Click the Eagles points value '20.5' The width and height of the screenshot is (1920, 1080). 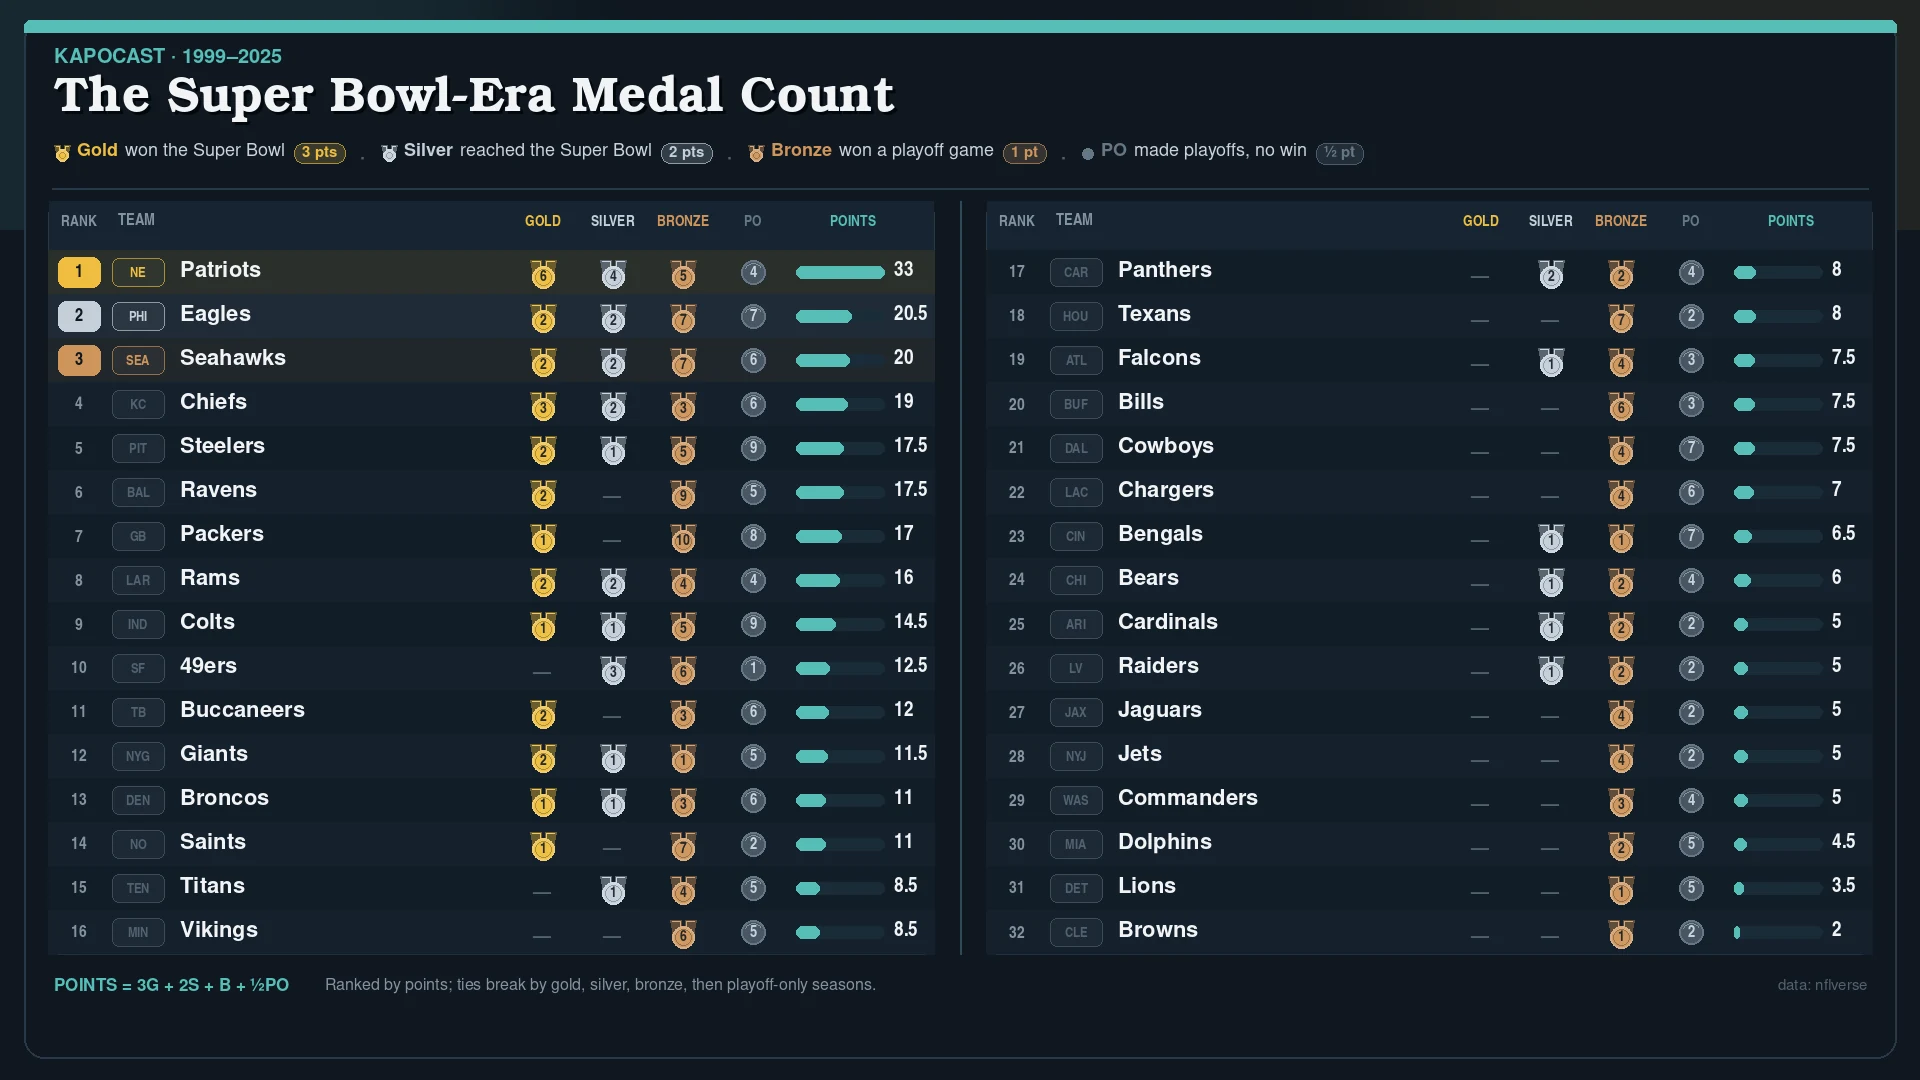click(910, 314)
